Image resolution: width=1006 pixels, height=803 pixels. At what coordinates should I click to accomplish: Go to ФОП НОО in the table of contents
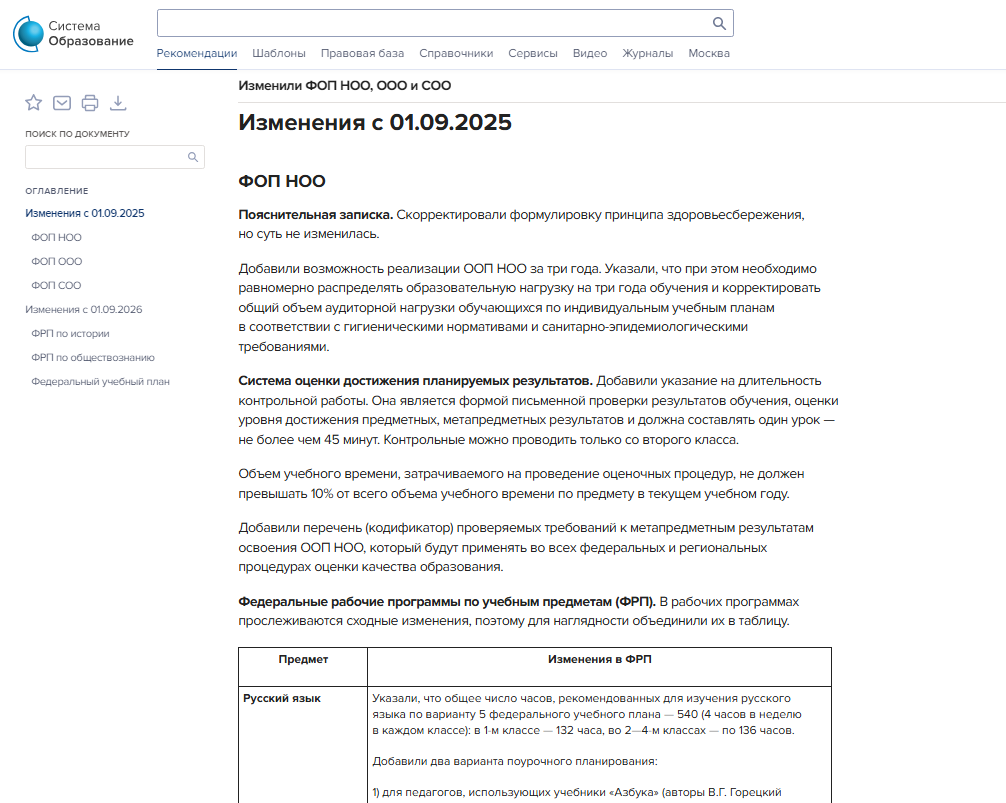pos(56,237)
